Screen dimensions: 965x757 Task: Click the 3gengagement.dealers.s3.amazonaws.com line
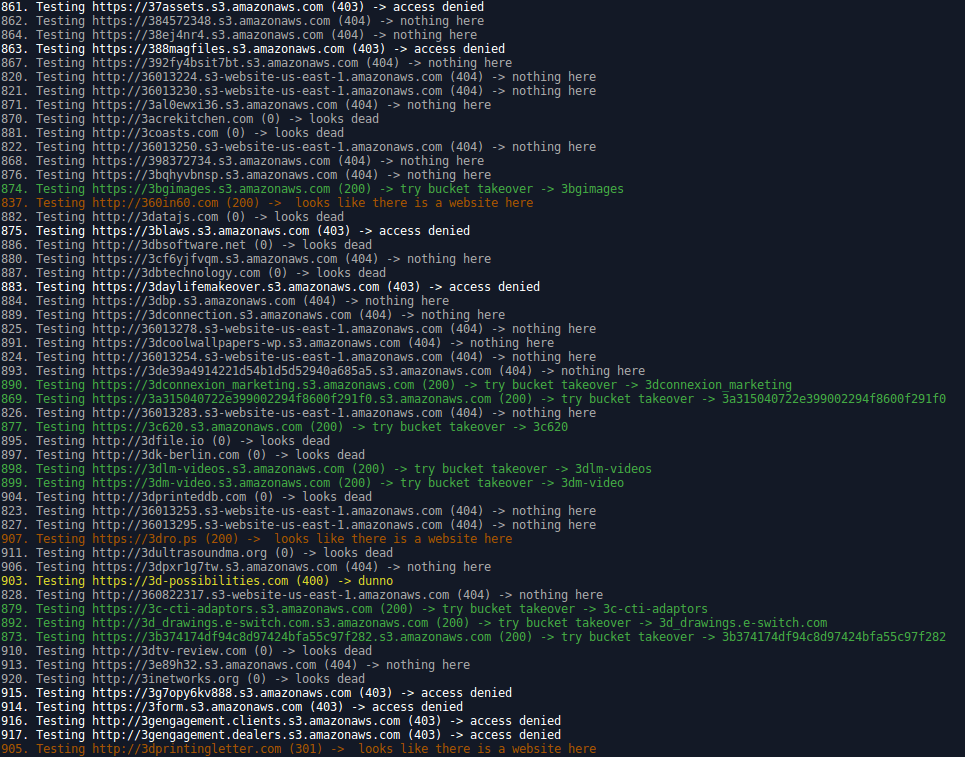pyautogui.click(x=281, y=735)
